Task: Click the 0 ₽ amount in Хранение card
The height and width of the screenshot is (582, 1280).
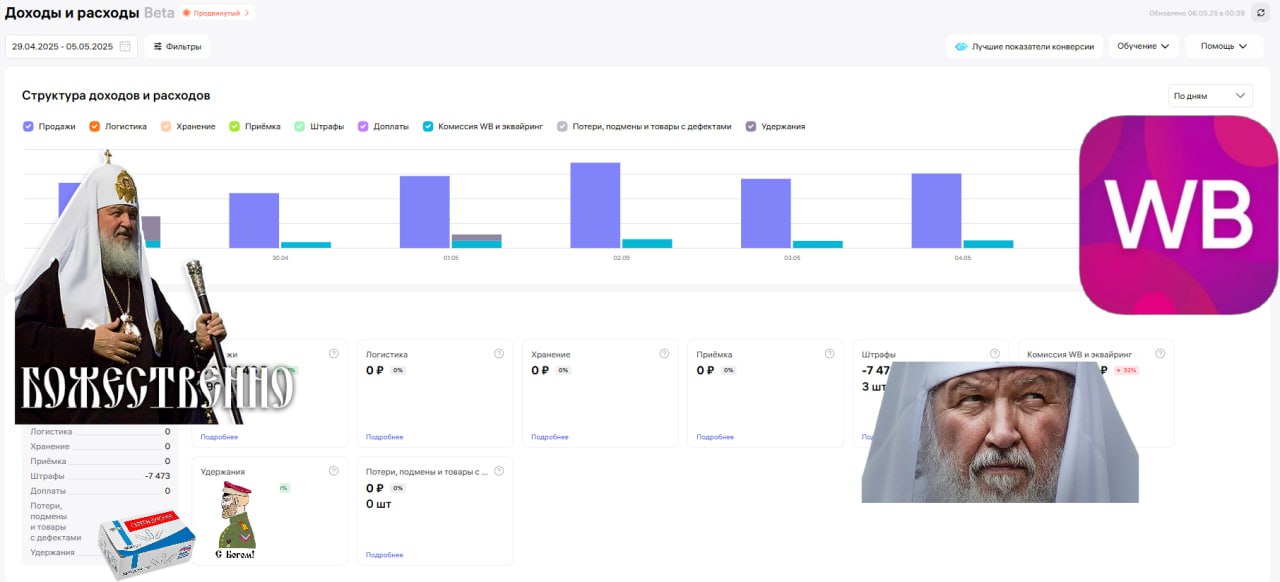Action: click(x=540, y=370)
